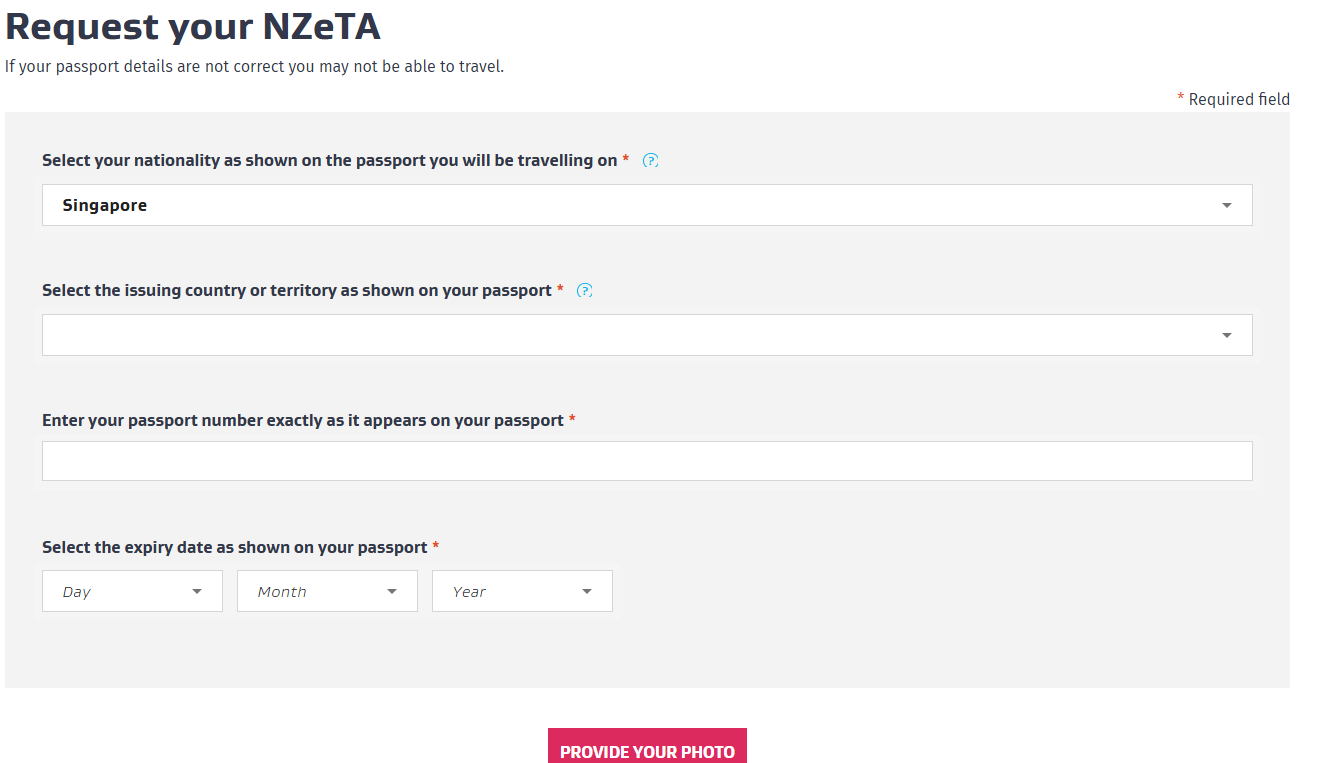Viewport: 1322px width, 763px height.
Task: Click the arrow inside the Day selector
Action: coord(197,591)
